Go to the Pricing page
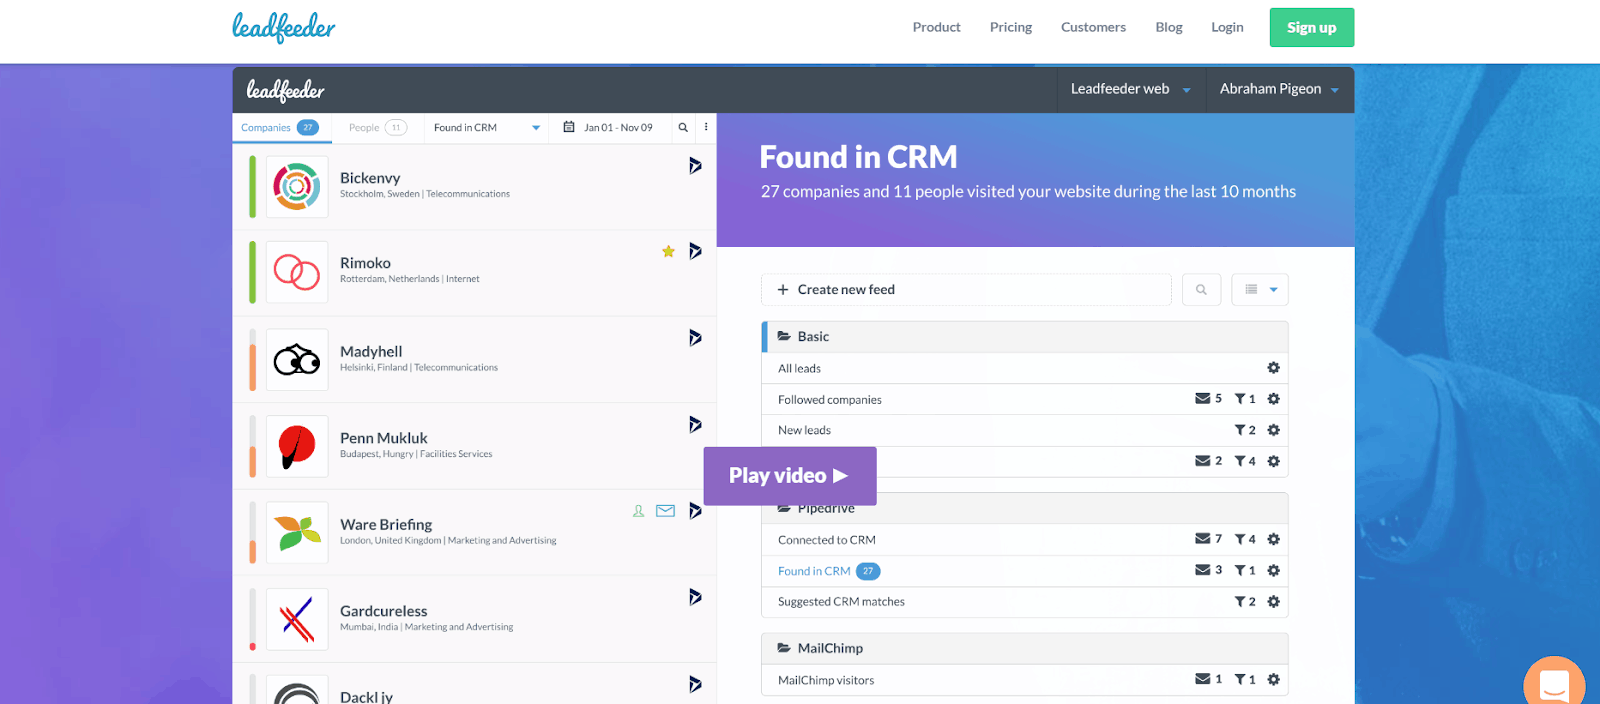 pyautogui.click(x=1011, y=27)
